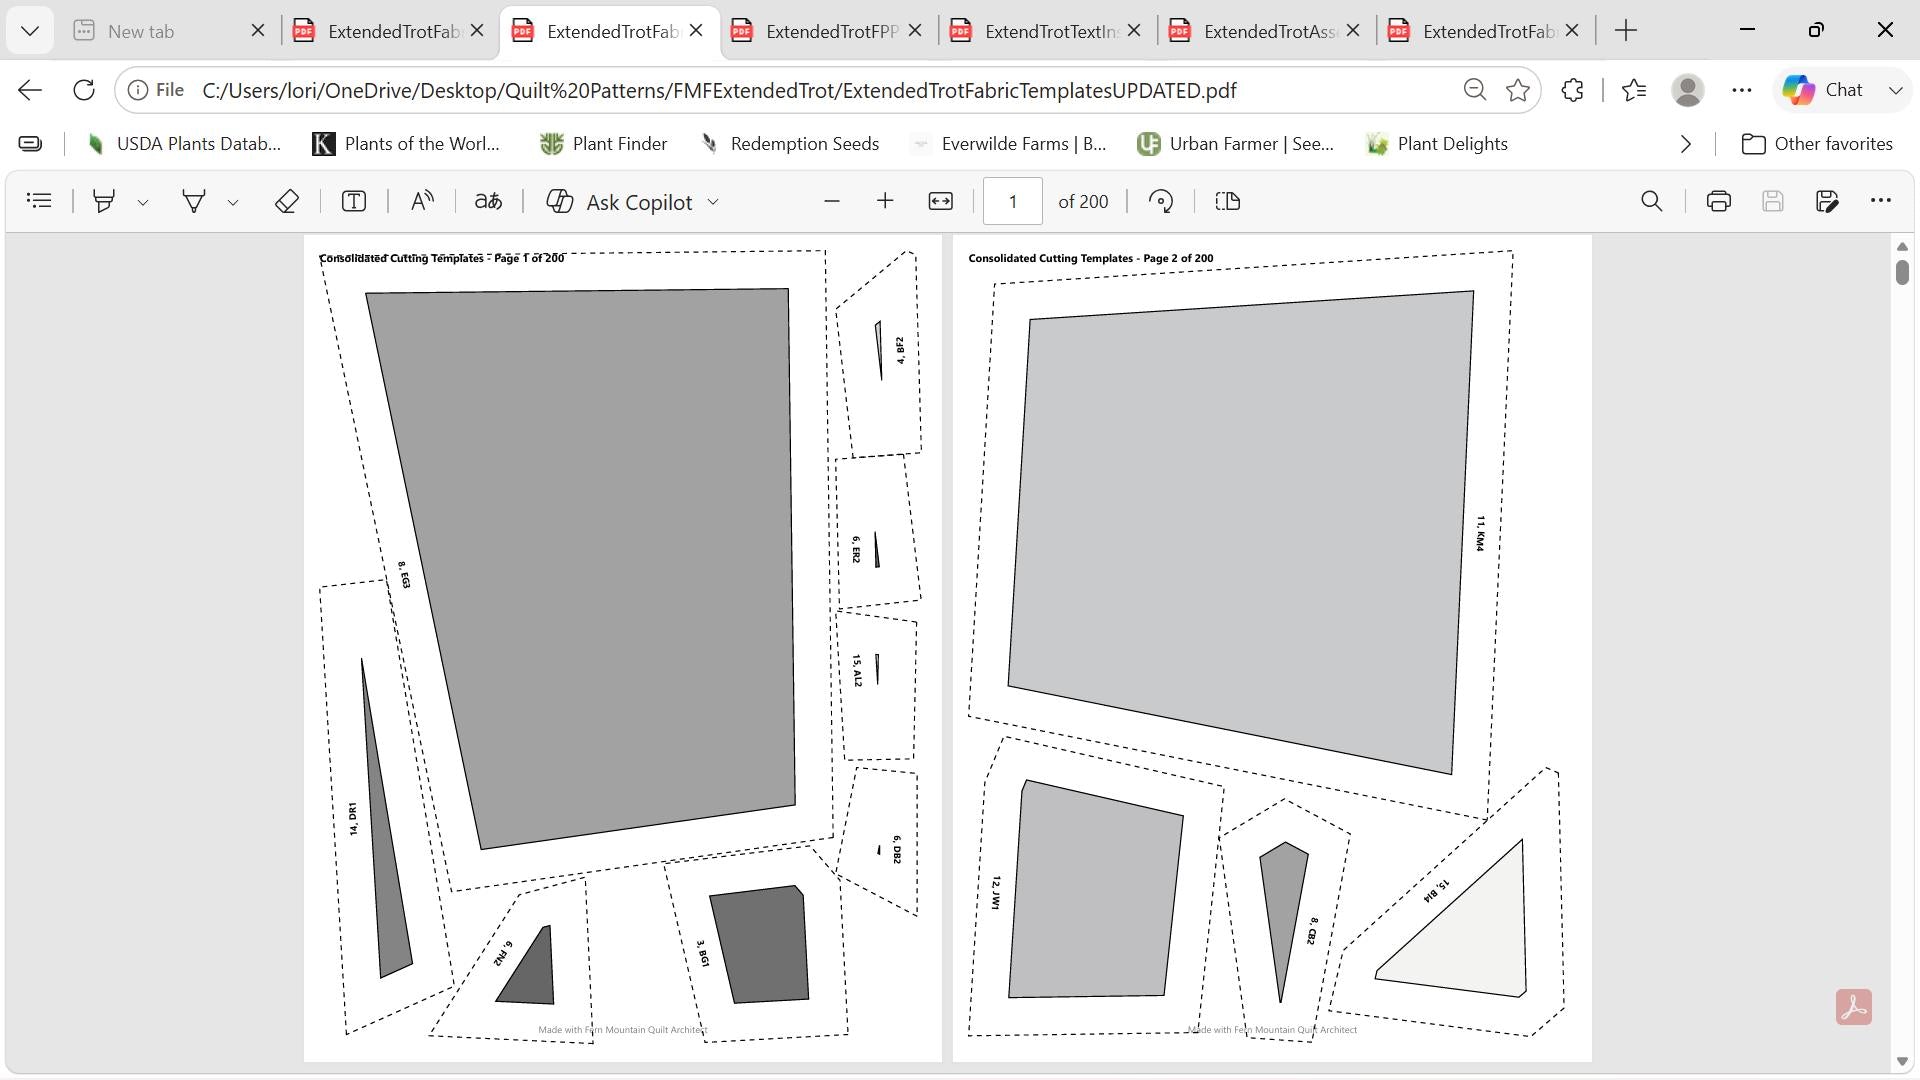This screenshot has width=1920, height=1080.
Task: Open the browser zoom magnifier icon
Action: pos(1474,90)
